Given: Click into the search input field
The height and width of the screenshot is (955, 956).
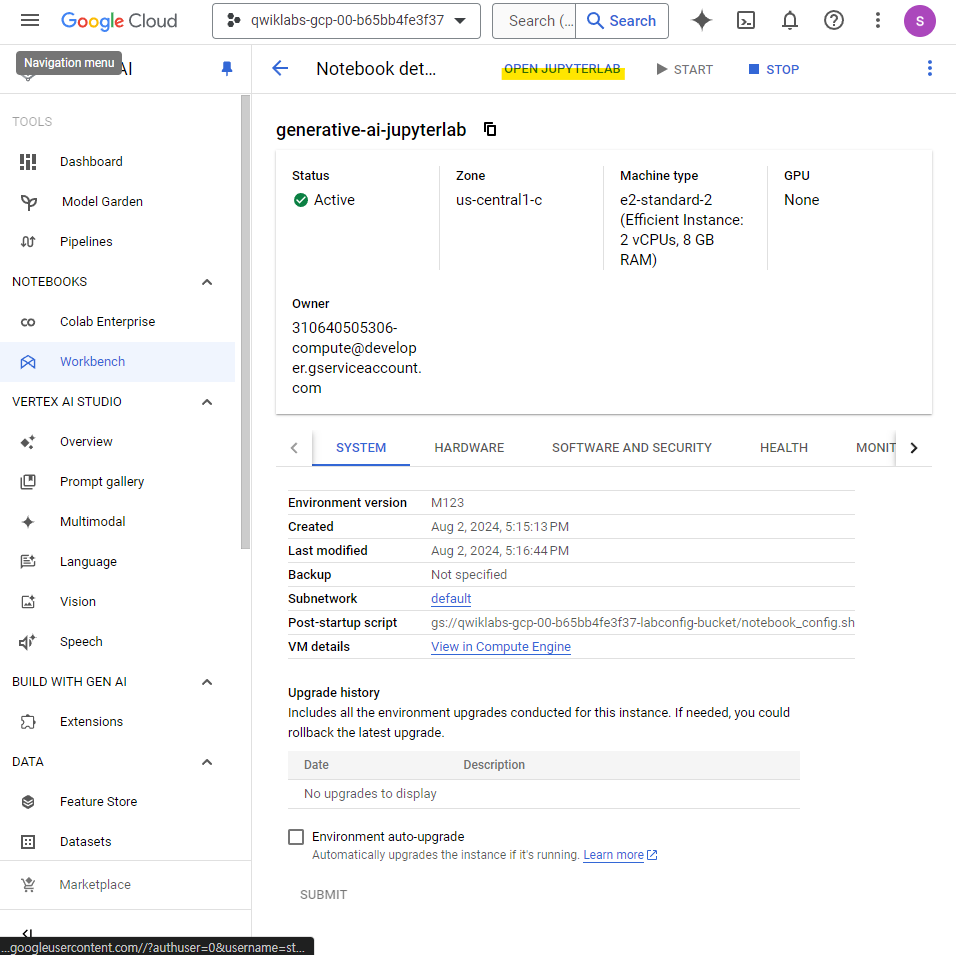Looking at the screenshot, I should pyautogui.click(x=535, y=21).
